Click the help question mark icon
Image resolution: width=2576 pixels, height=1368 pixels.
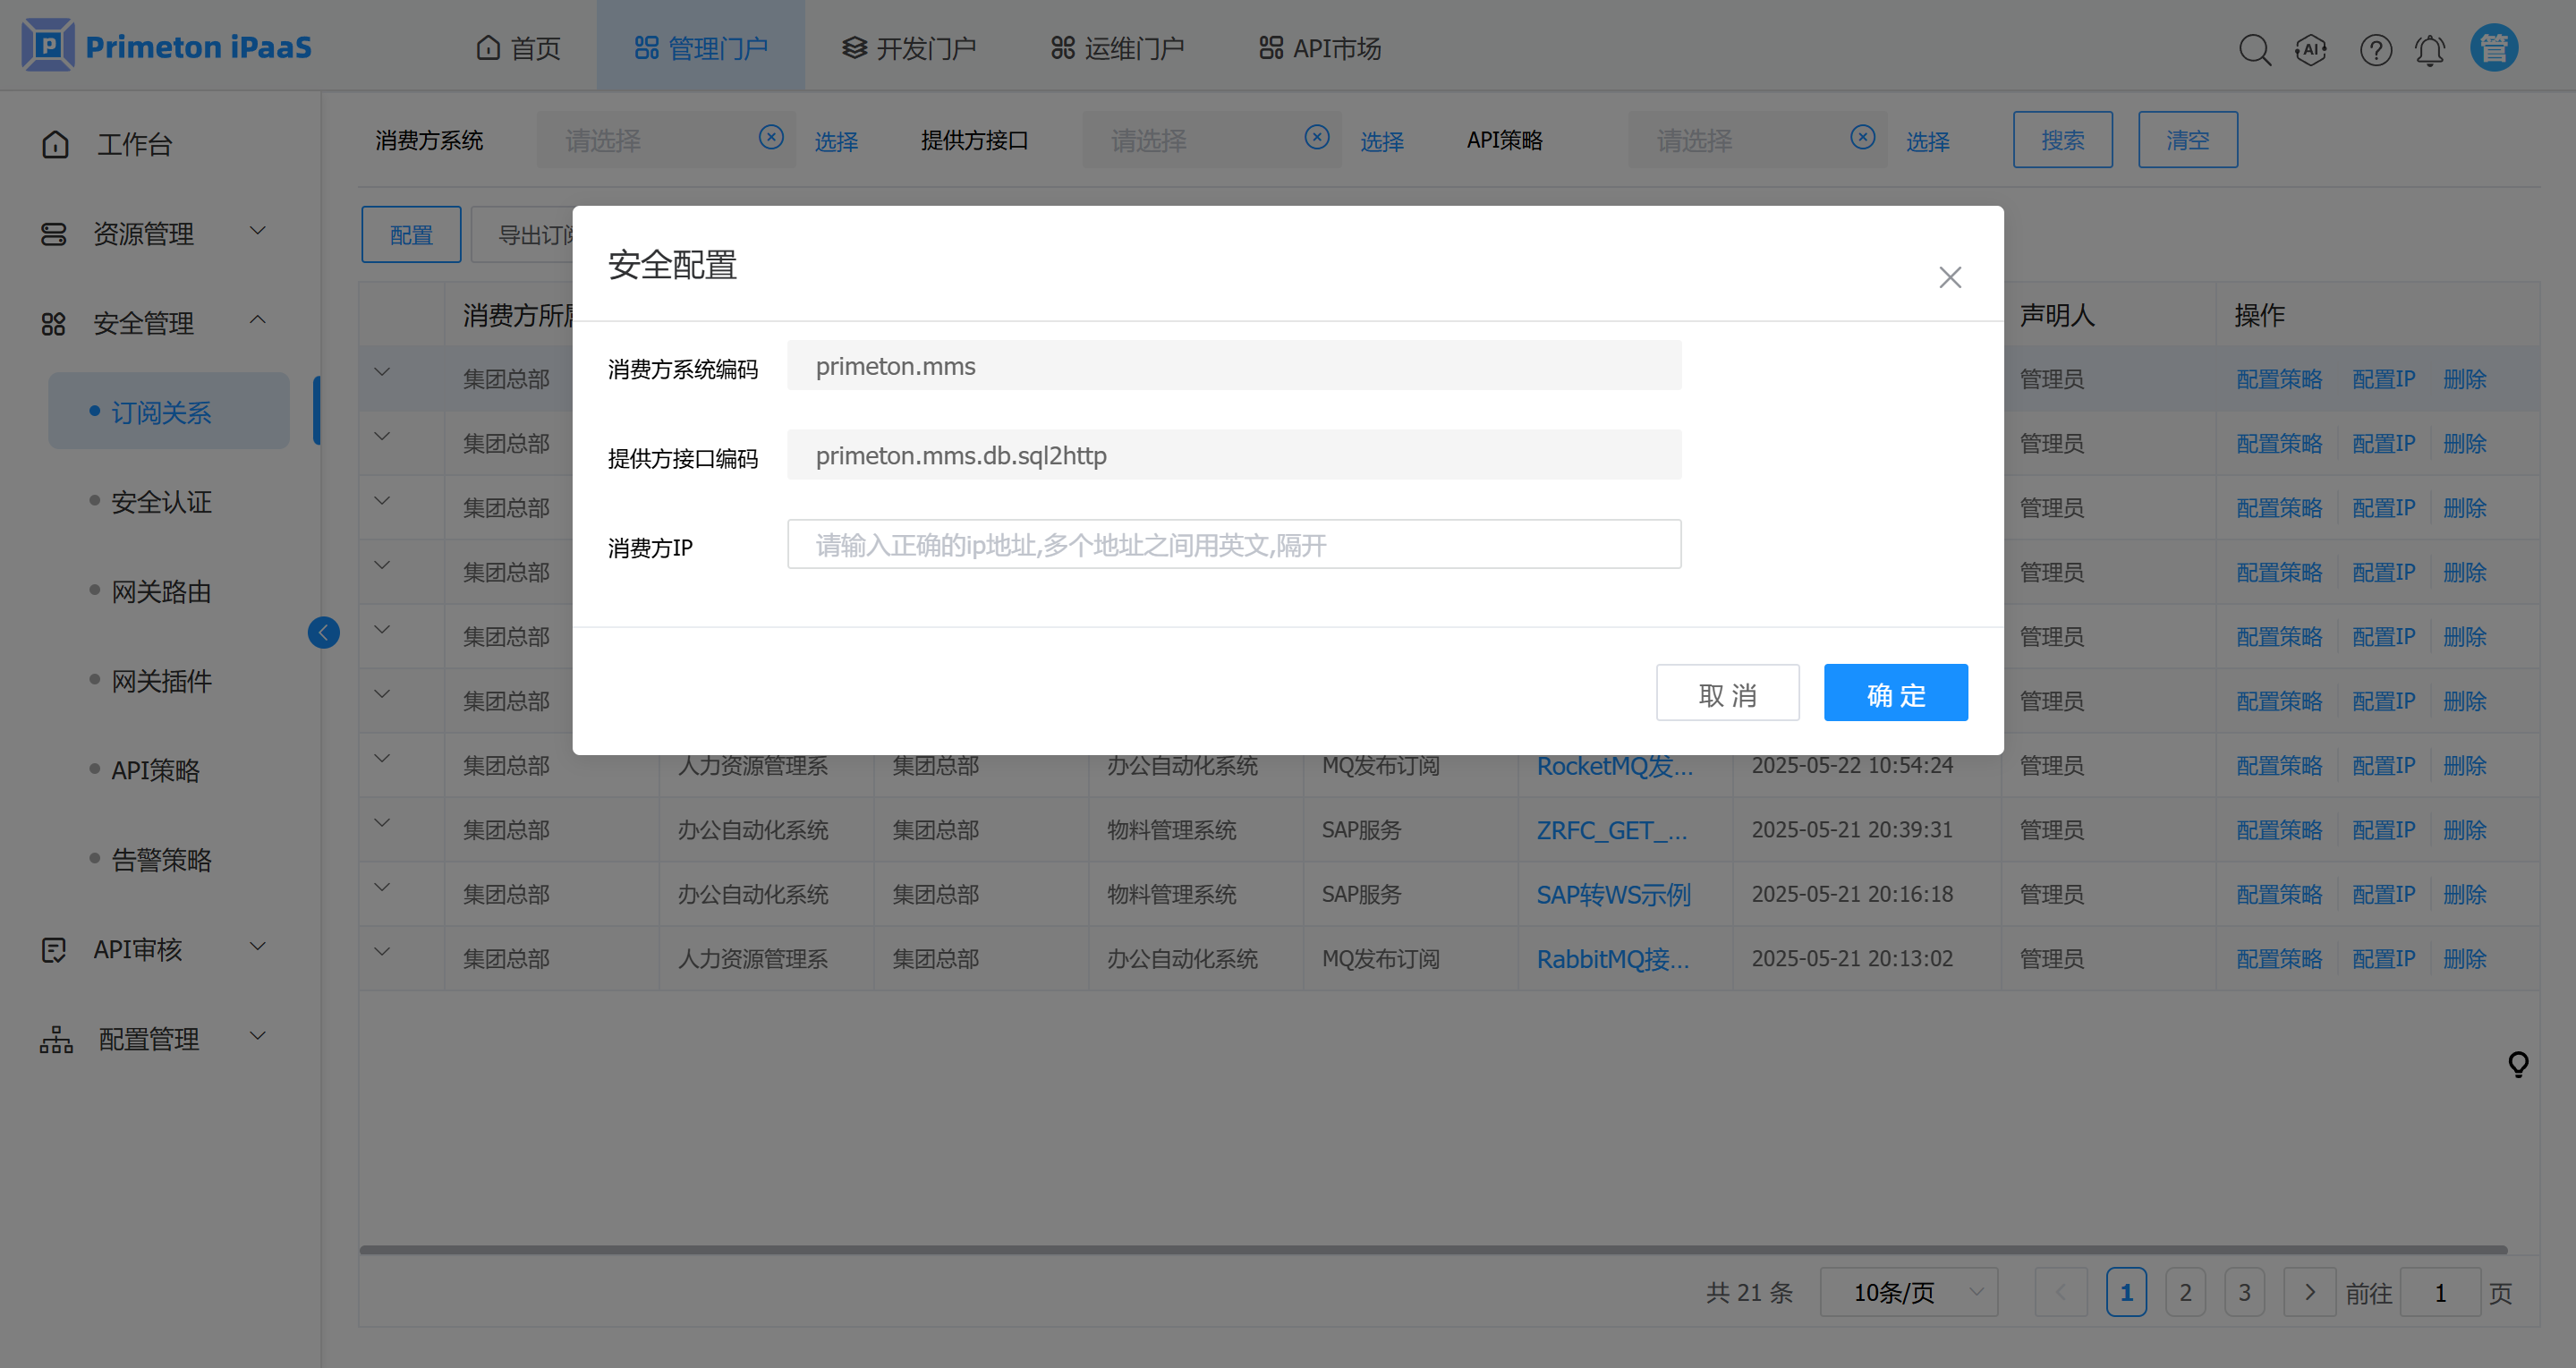2375,49
